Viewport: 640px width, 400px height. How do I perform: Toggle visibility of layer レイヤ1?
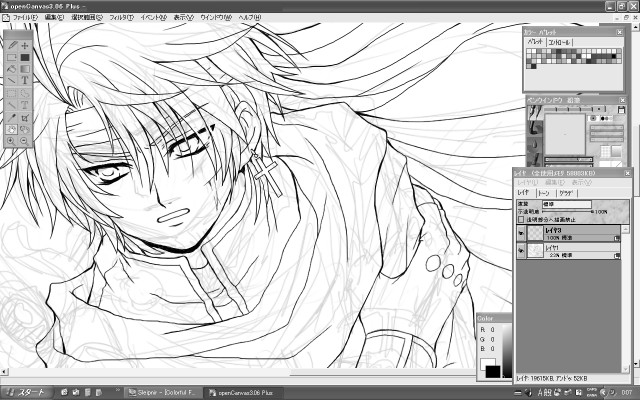(521, 251)
